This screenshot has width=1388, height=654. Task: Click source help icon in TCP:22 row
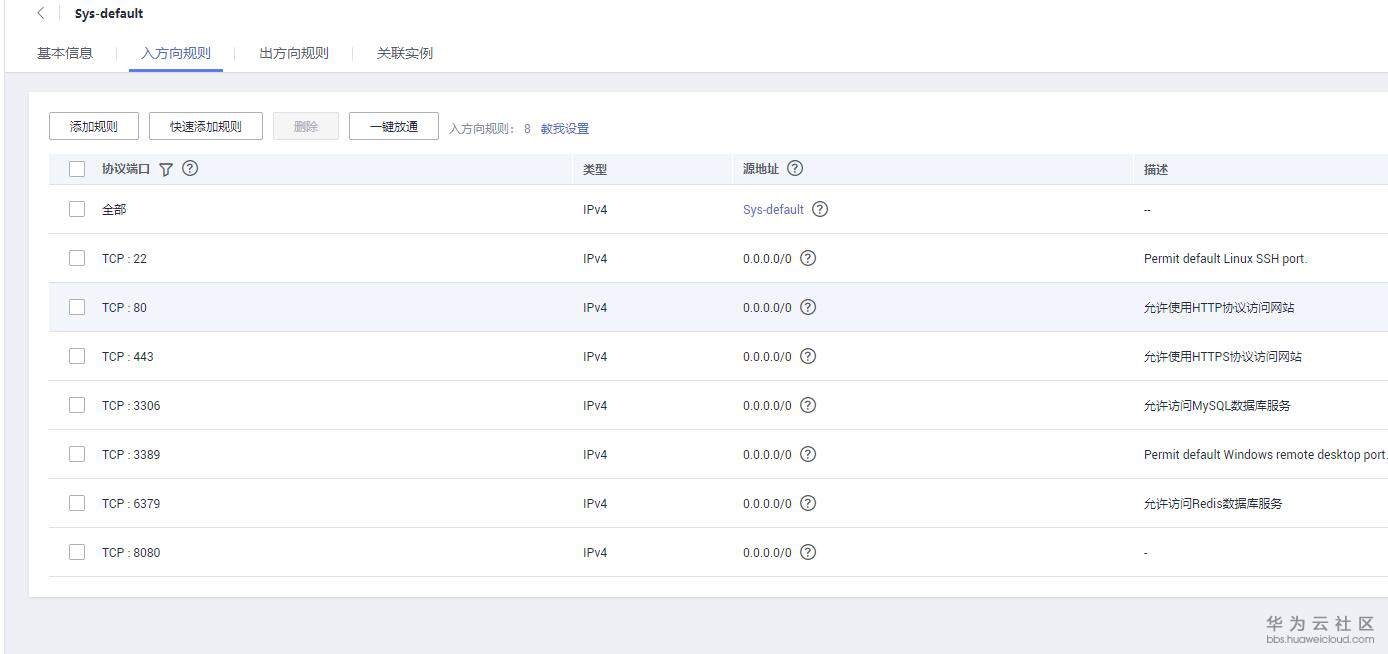808,258
